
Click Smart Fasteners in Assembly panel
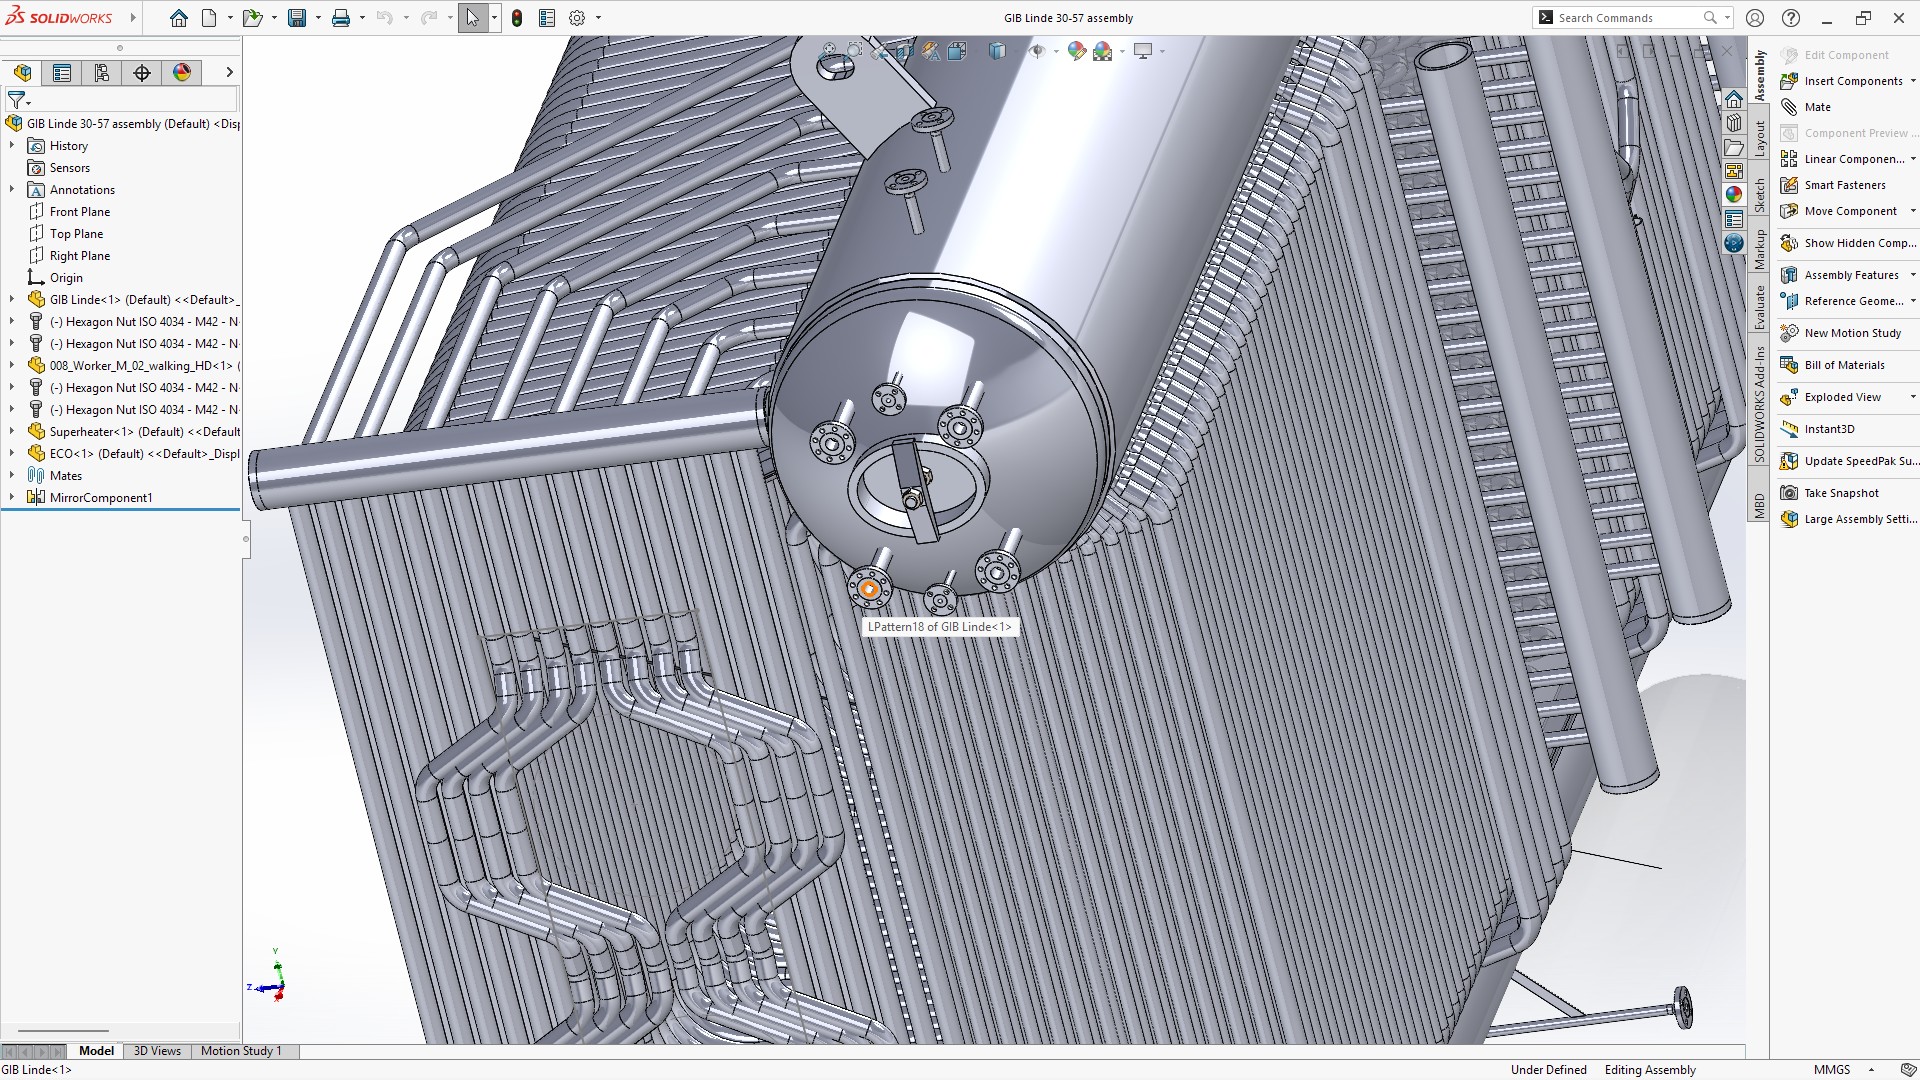pyautogui.click(x=1844, y=185)
